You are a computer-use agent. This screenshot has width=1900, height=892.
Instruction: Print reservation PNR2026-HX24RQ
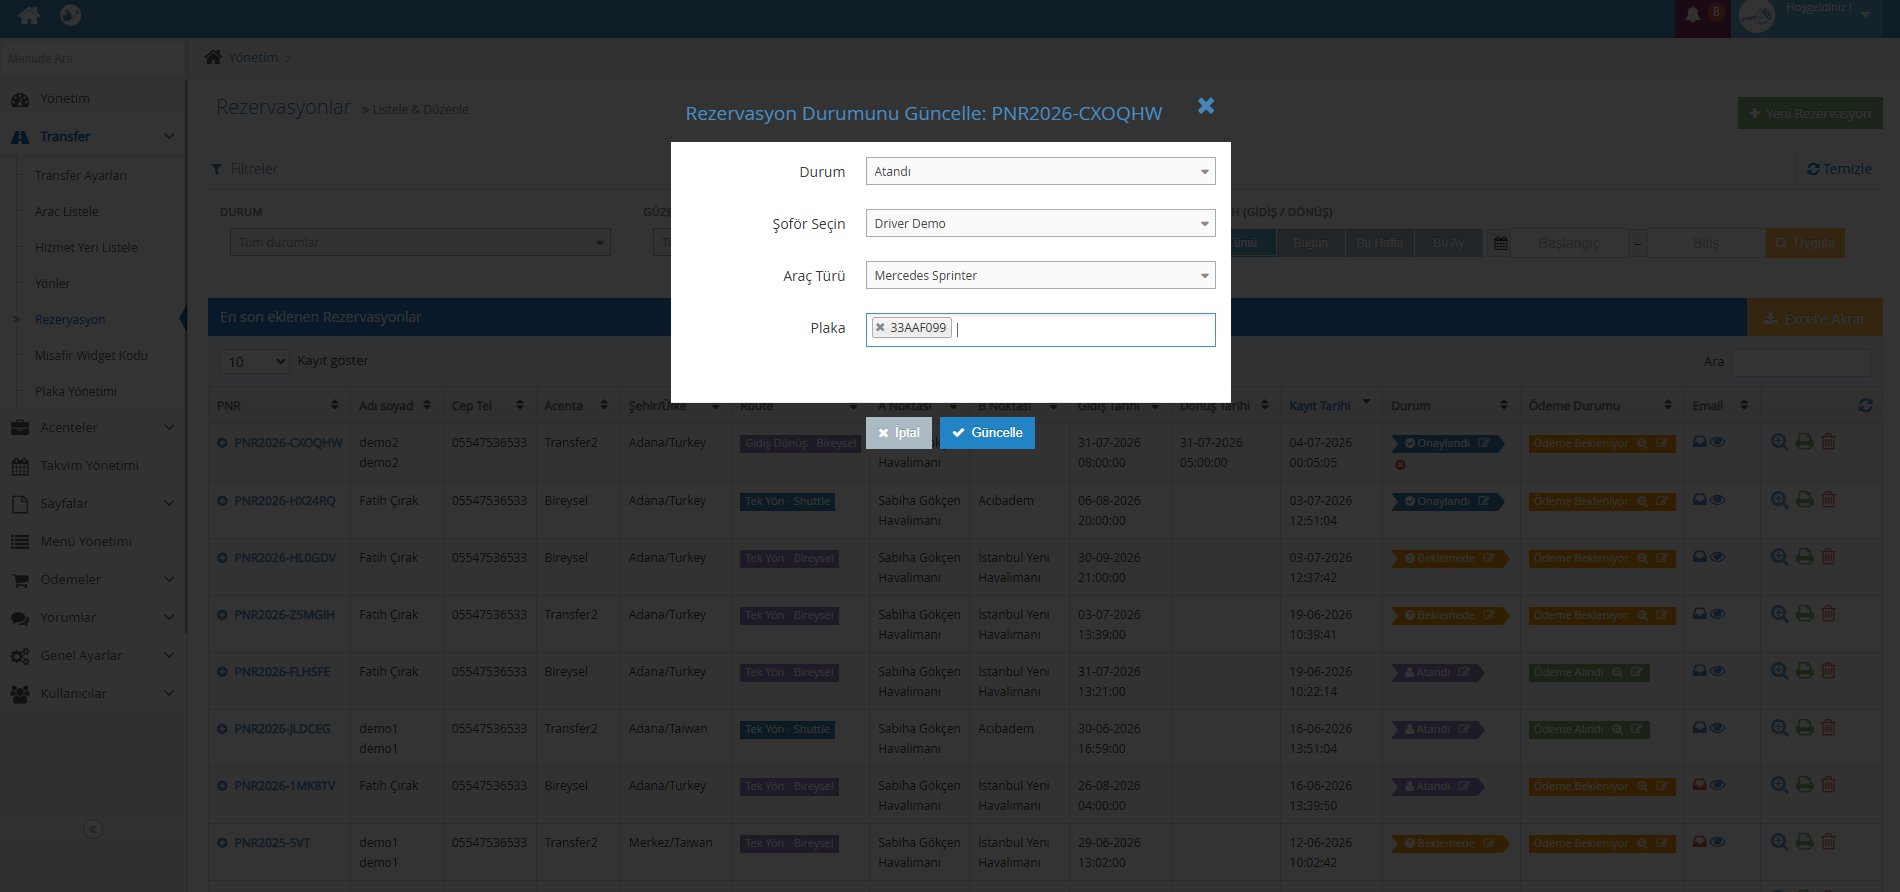[x=1805, y=500]
